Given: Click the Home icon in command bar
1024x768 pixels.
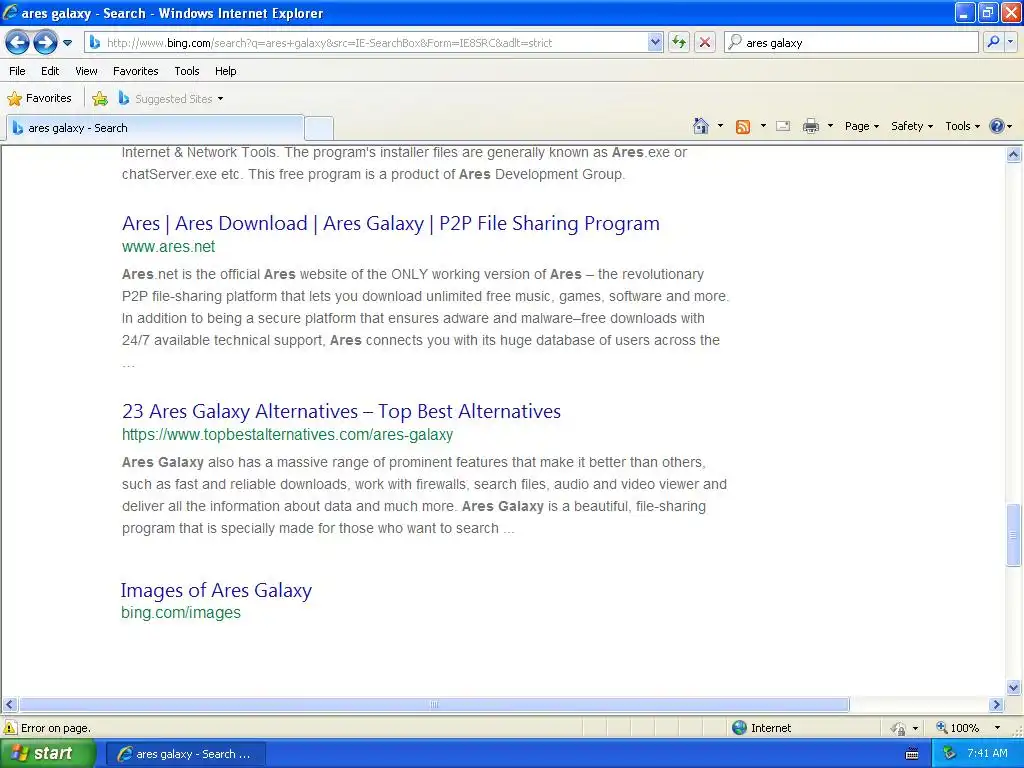Looking at the screenshot, I should (701, 126).
